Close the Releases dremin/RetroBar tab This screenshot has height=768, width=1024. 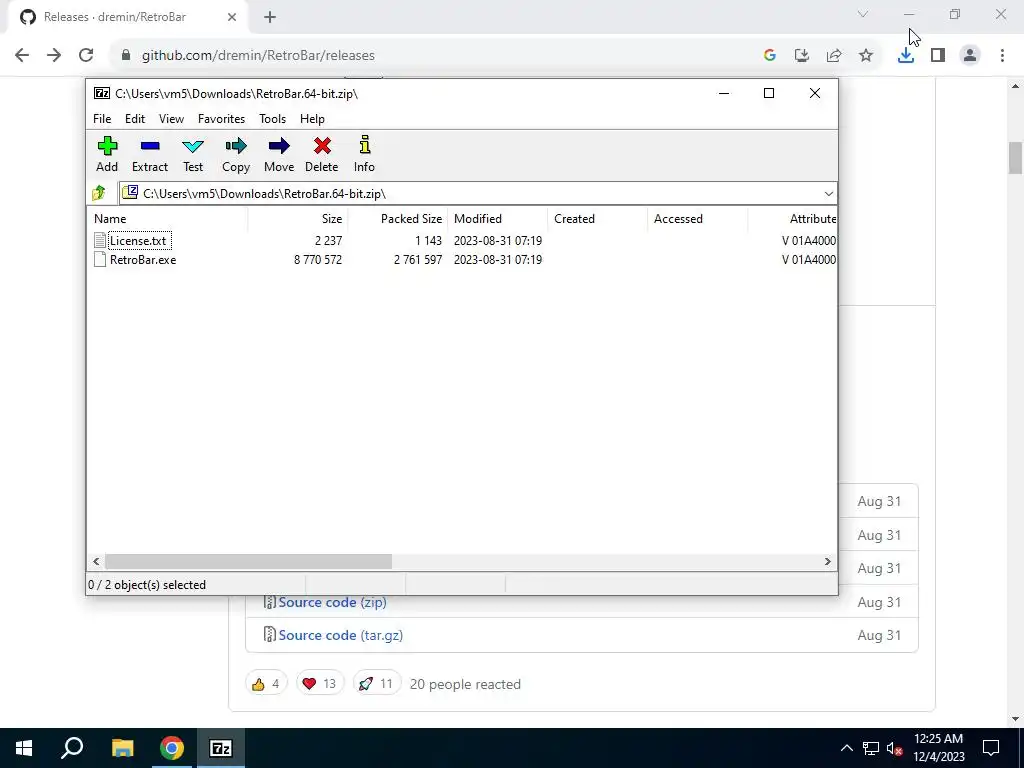[x=232, y=18]
